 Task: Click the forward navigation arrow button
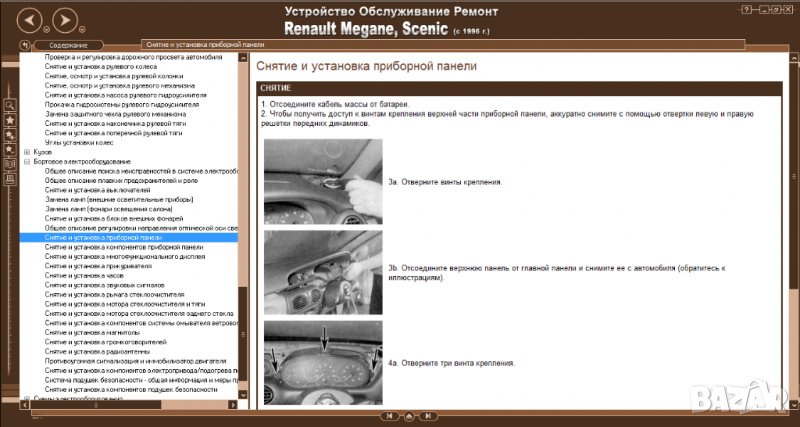[62, 18]
